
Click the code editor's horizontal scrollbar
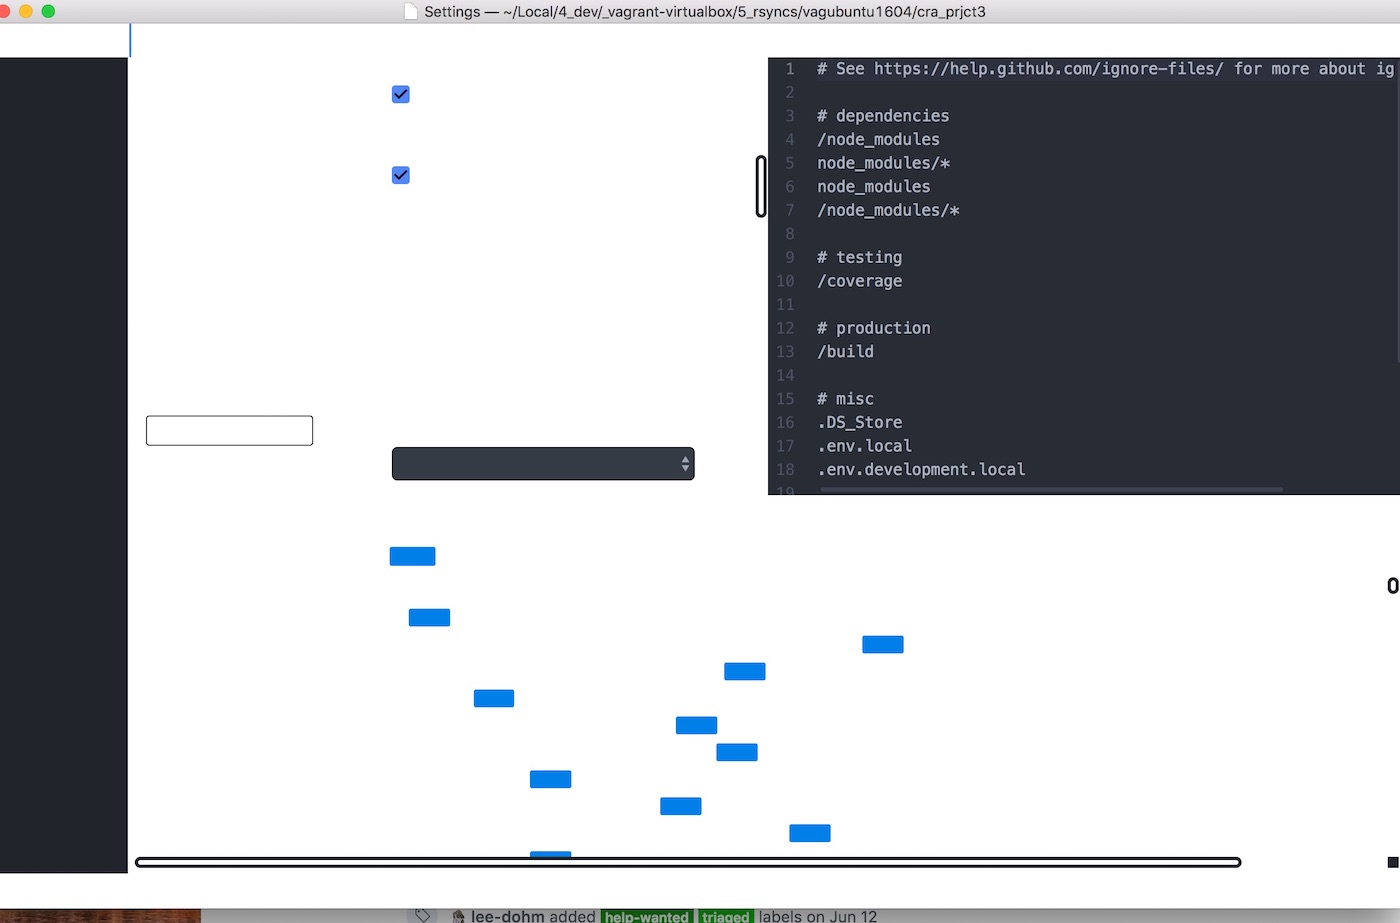click(1051, 490)
